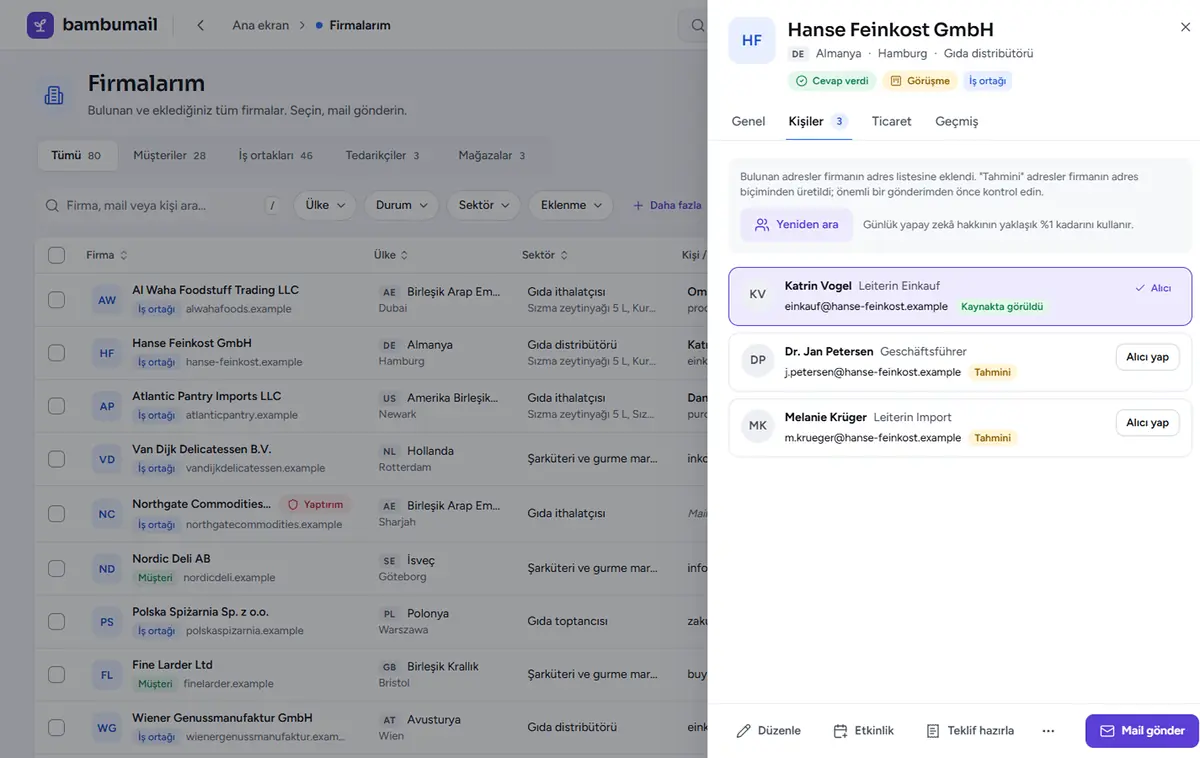Click the search magnifier icon in header
The image size is (1200, 758).
point(698,25)
